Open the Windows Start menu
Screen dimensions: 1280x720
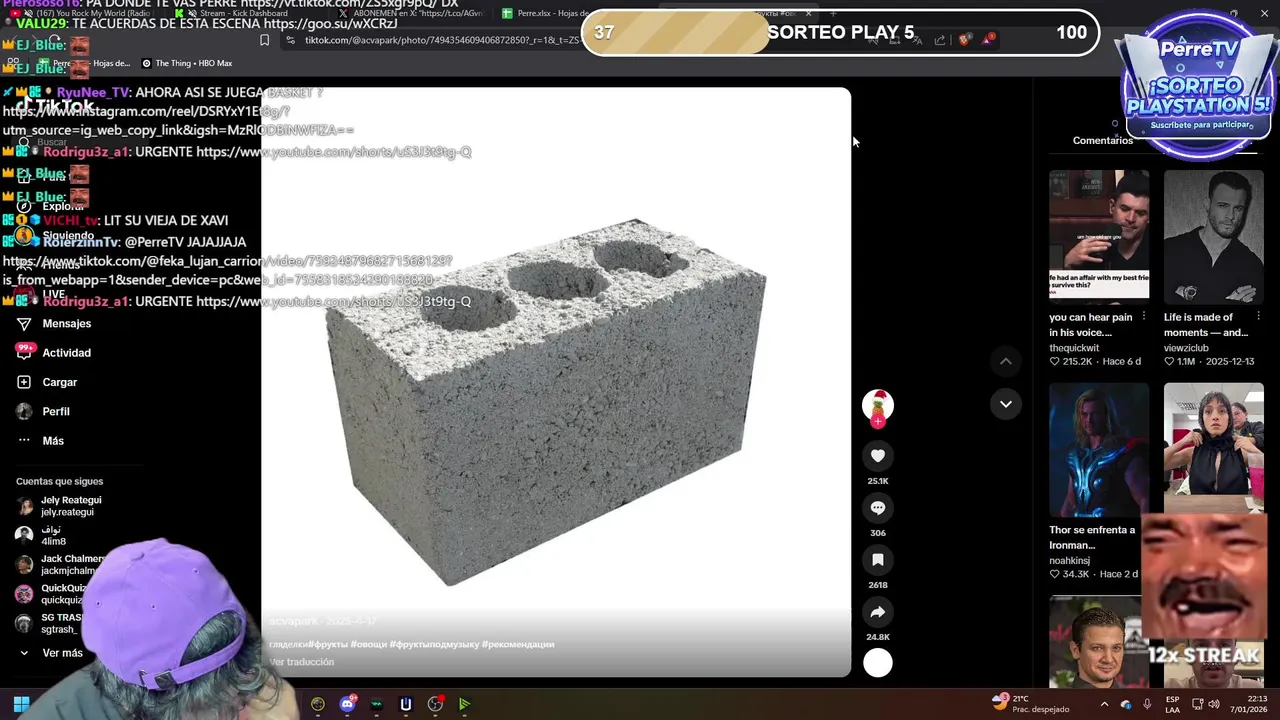coord(21,704)
